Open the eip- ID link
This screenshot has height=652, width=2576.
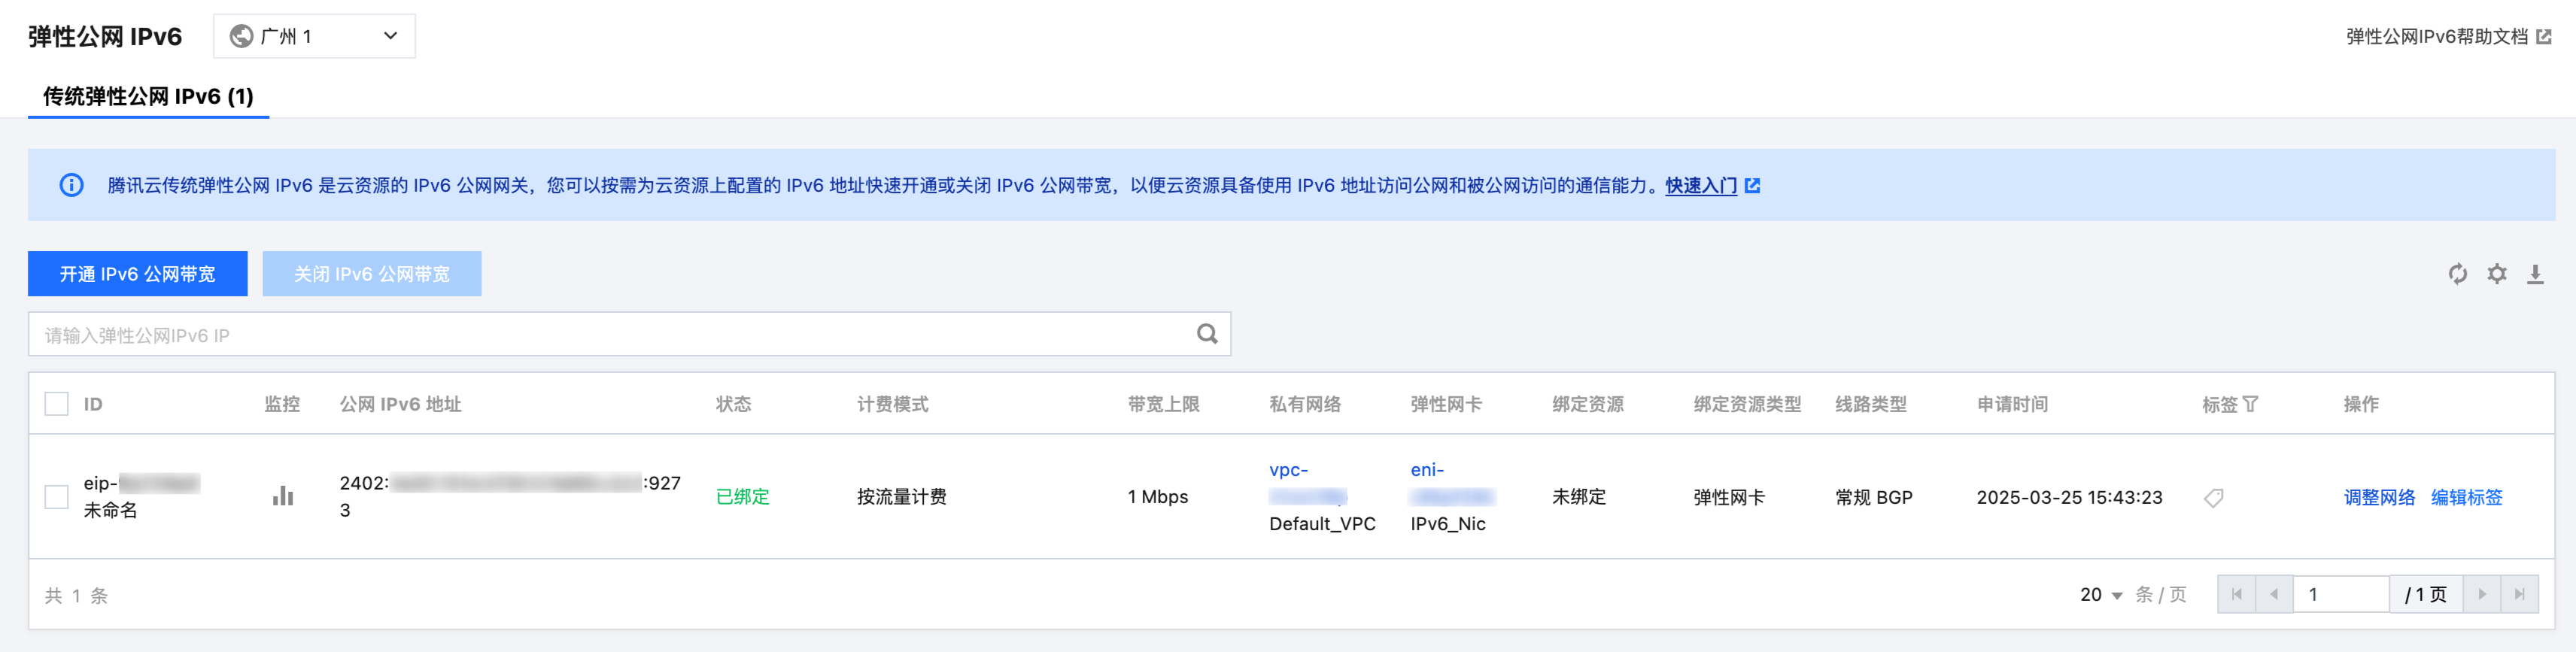click(142, 483)
